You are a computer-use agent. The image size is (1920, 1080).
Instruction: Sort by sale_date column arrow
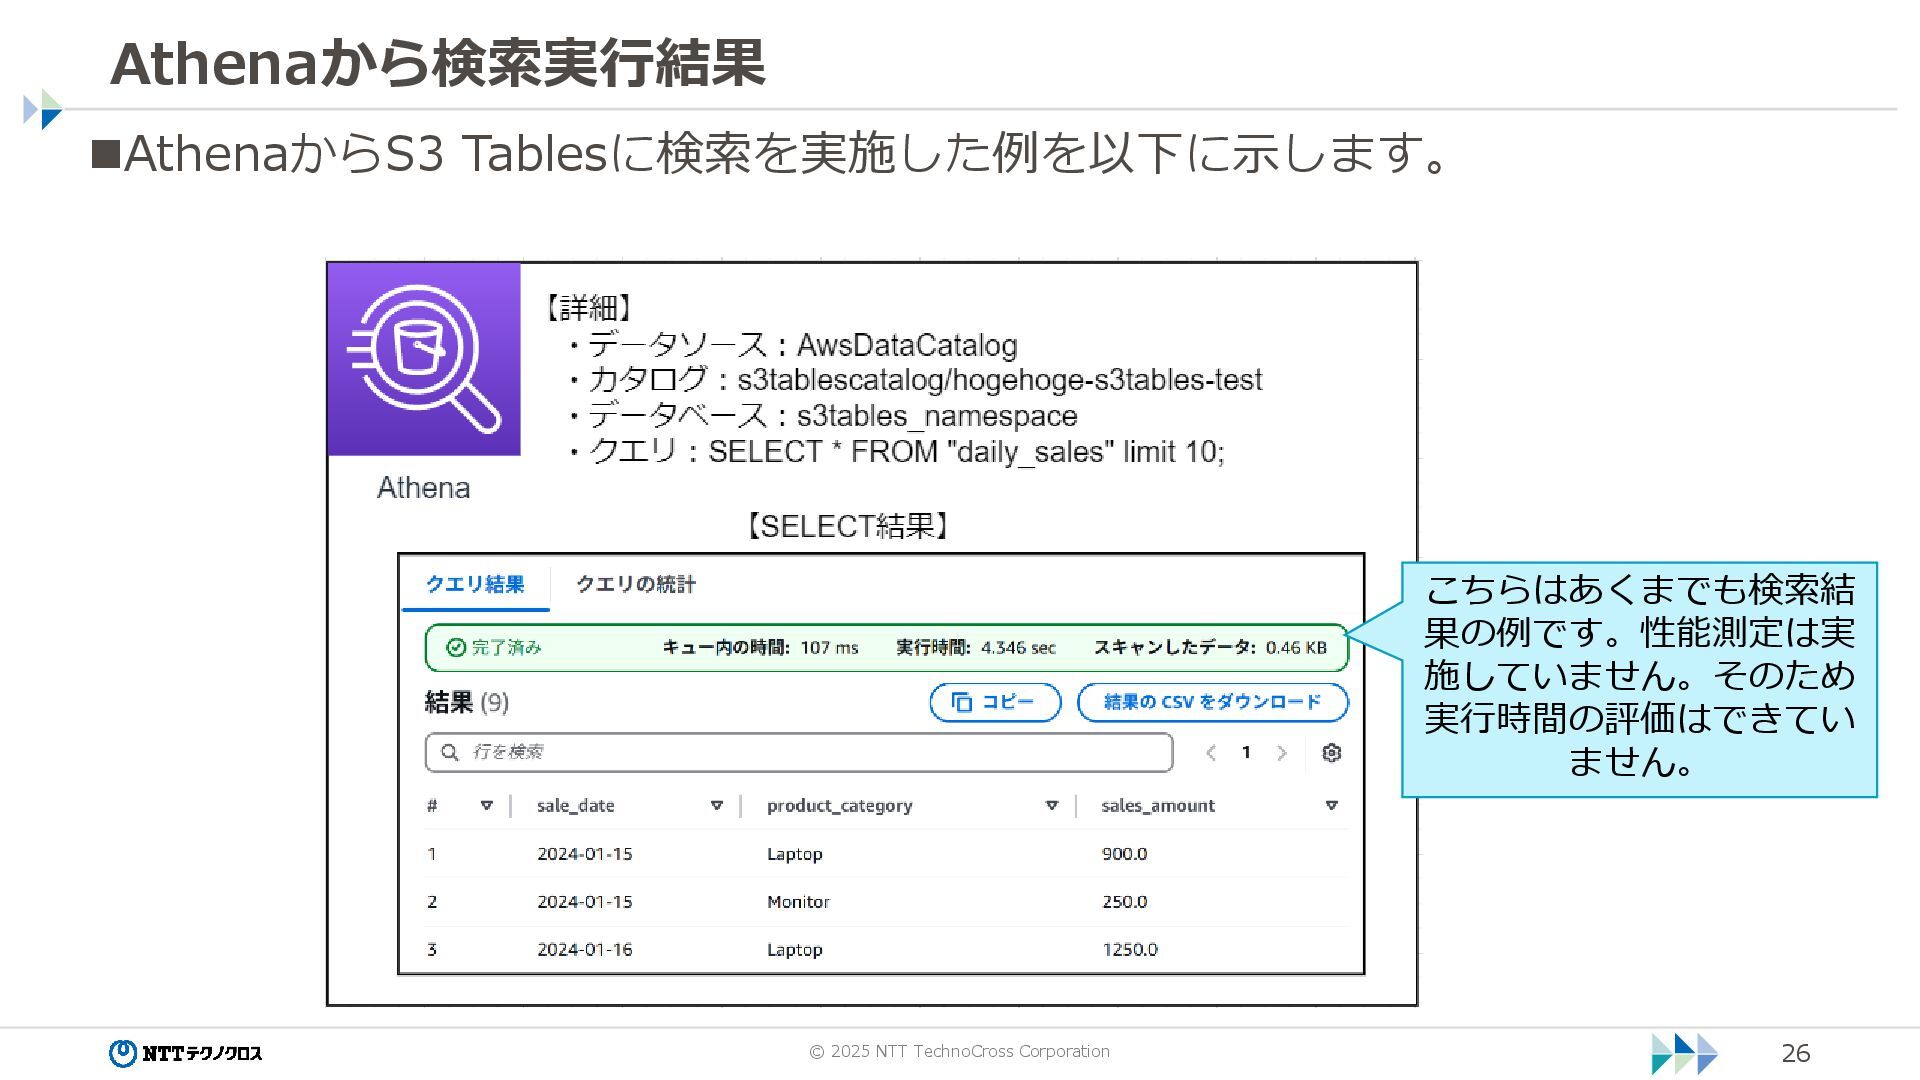click(x=717, y=806)
